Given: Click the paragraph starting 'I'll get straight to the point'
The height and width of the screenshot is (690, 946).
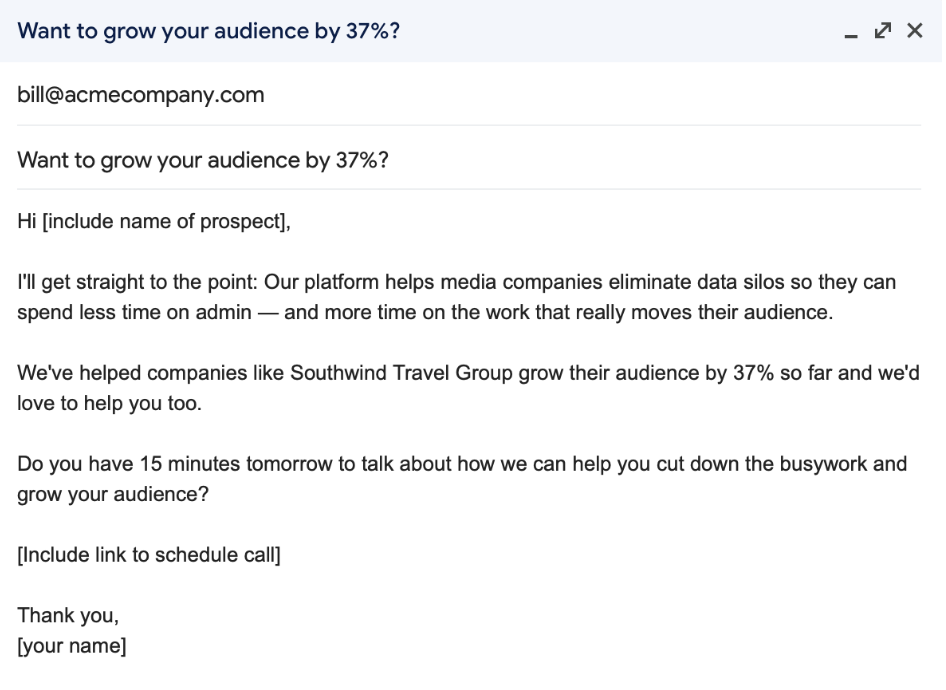Looking at the screenshot, I should [456, 297].
